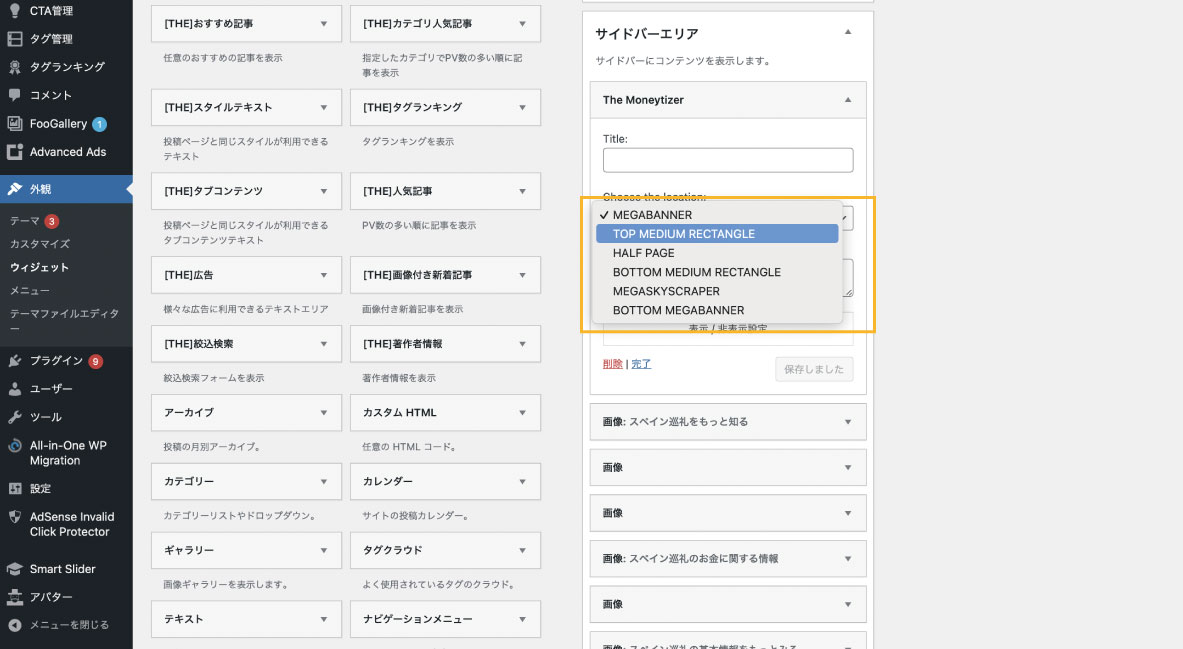This screenshot has height=649, width=1183.
Task: Expand the [THE]広告 widget
Action: pos(324,275)
